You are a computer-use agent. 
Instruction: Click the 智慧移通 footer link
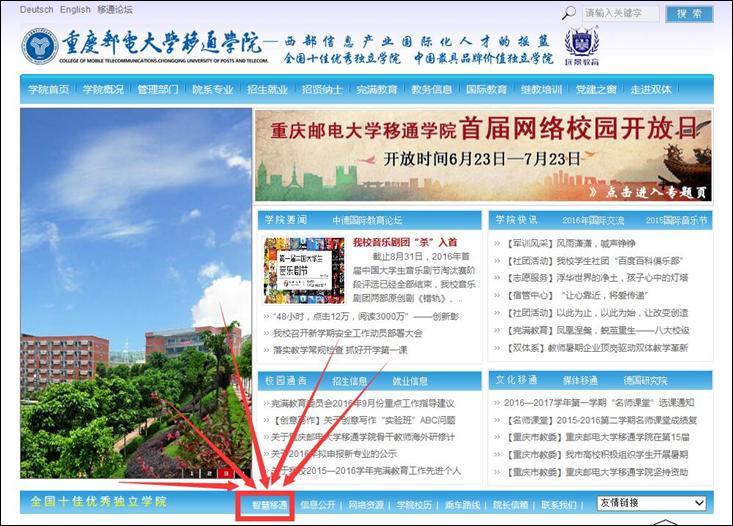coord(265,504)
